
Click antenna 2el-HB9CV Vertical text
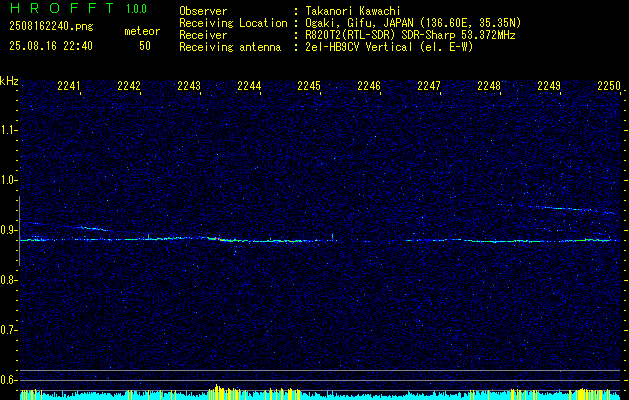(x=389, y=47)
